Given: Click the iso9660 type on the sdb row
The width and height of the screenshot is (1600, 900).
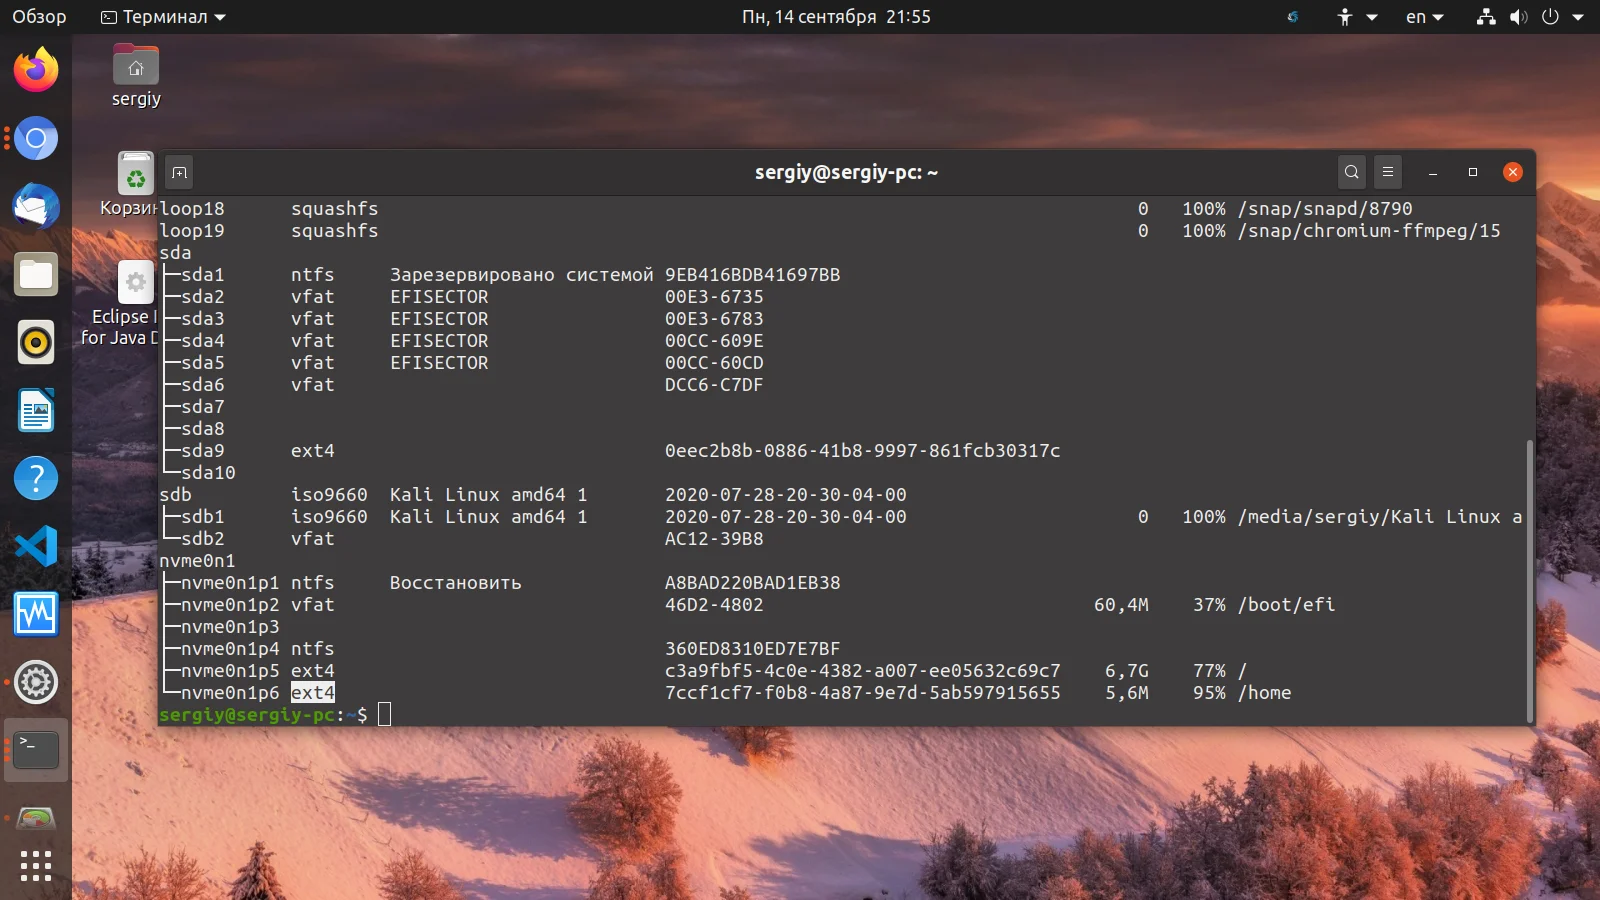Looking at the screenshot, I should pos(329,495).
